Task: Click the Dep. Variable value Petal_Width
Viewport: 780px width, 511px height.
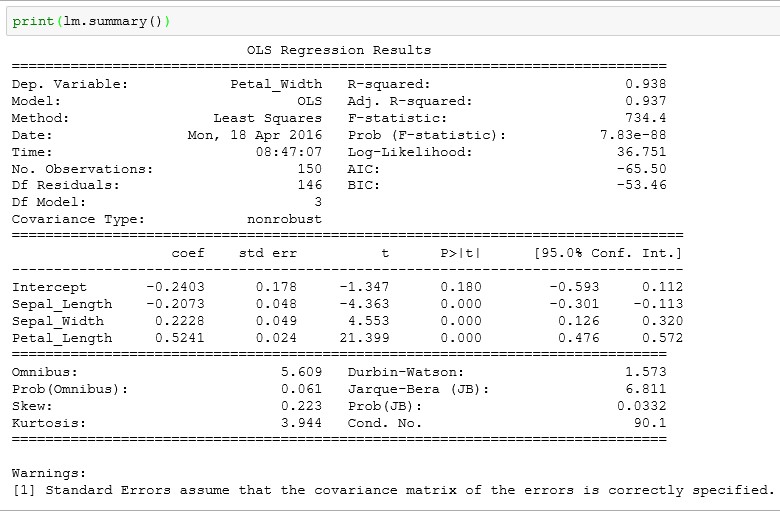Action: 276,84
